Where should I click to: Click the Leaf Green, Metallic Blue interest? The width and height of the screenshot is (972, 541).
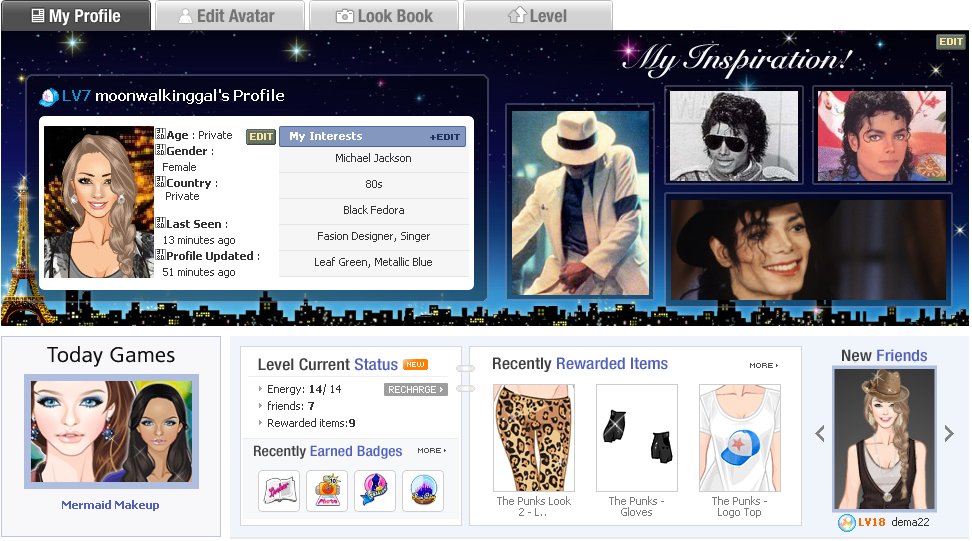[373, 263]
